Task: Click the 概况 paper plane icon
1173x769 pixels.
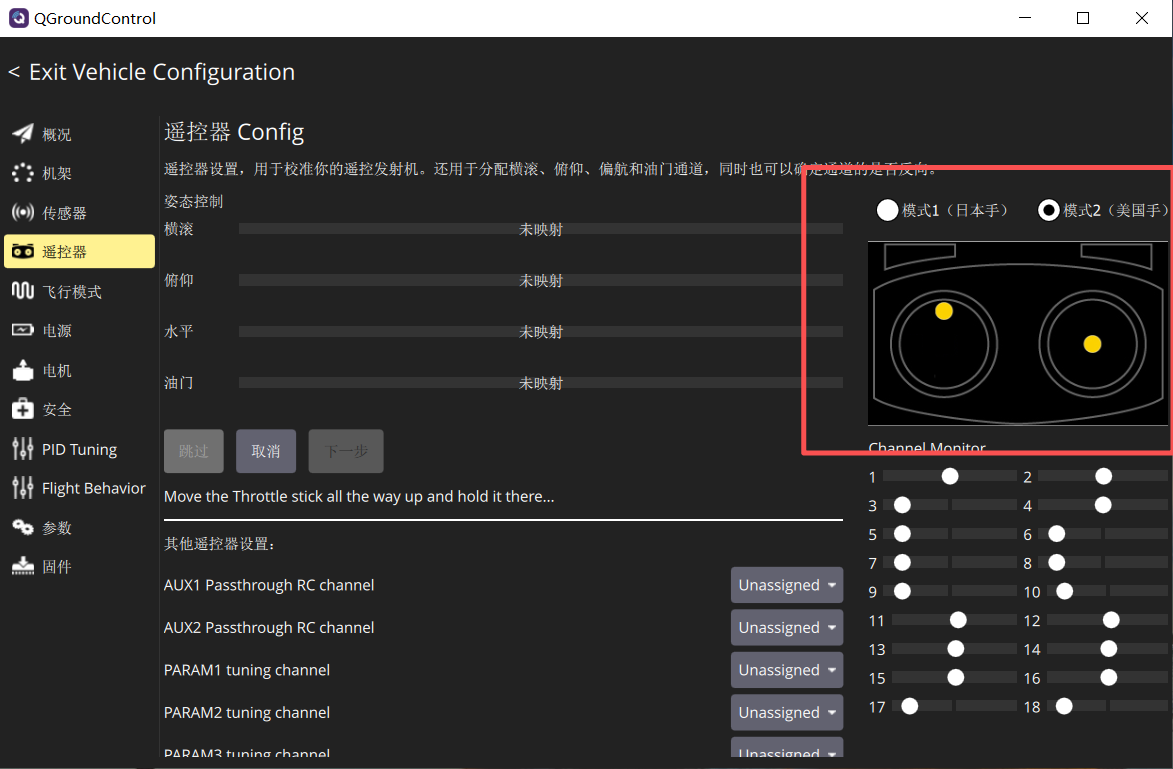Action: (x=22, y=133)
